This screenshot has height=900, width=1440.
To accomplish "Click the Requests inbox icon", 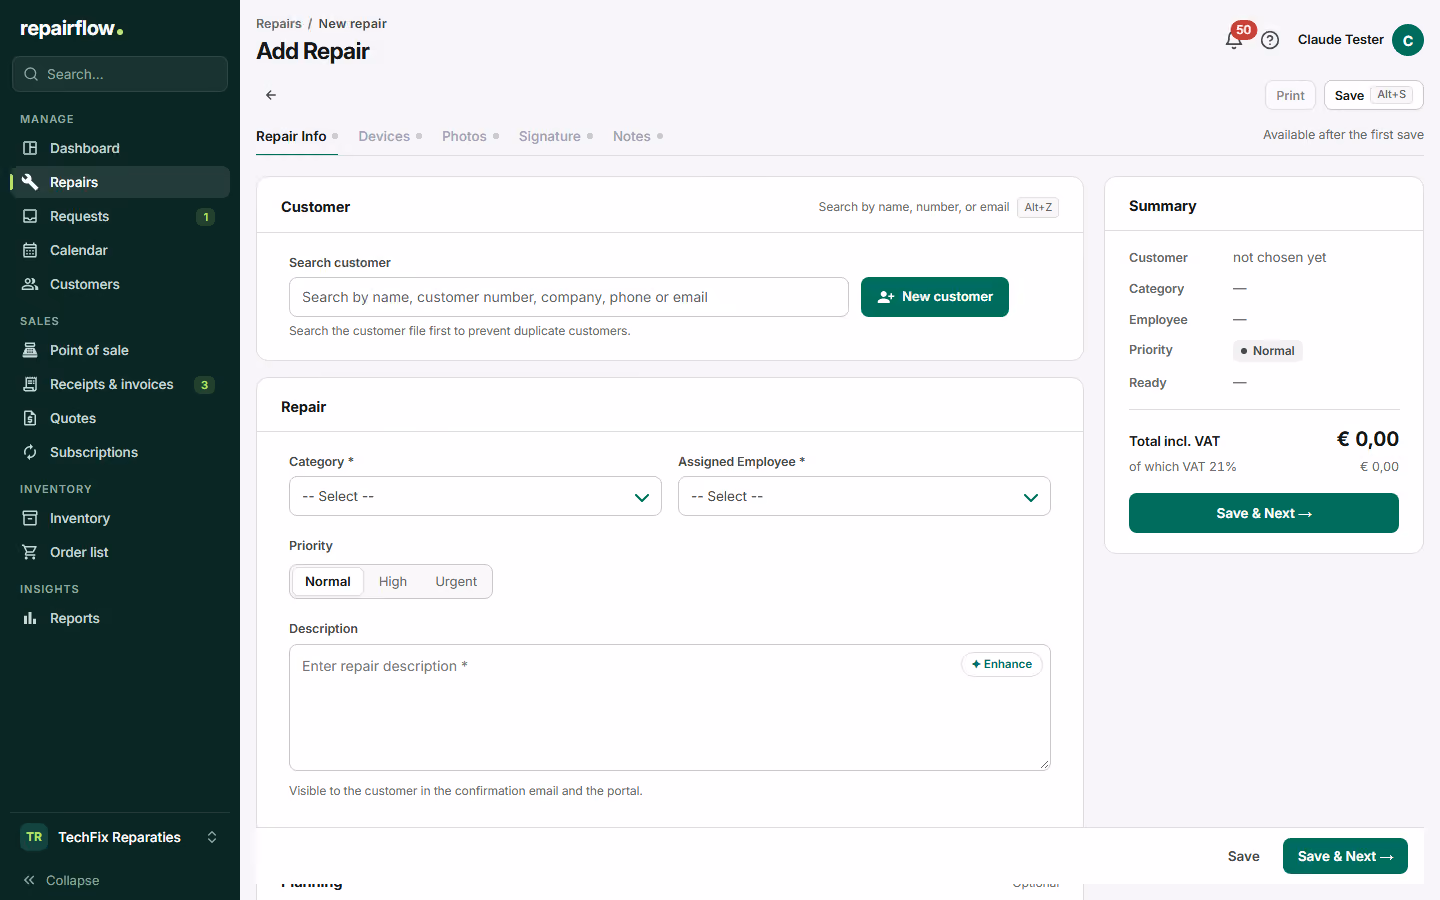I will coord(30,216).
